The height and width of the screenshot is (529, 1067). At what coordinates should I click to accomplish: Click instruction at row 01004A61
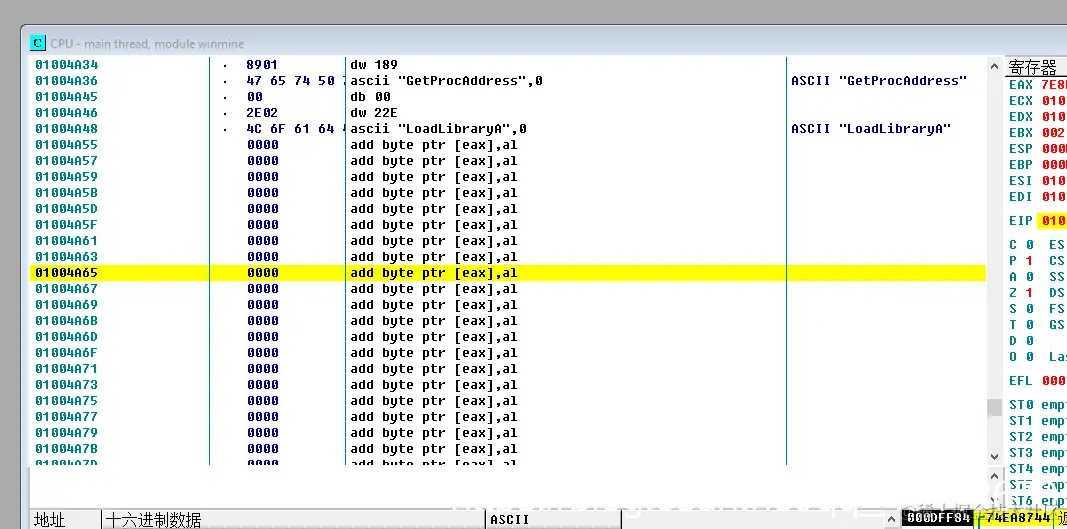point(433,241)
